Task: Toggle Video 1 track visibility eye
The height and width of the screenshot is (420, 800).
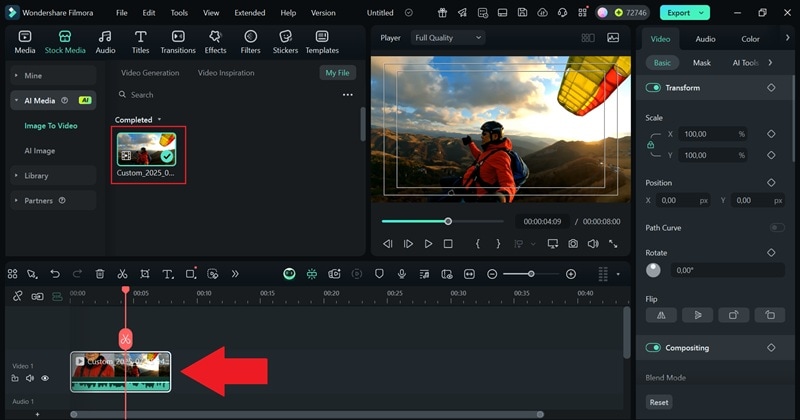Action: click(45, 378)
